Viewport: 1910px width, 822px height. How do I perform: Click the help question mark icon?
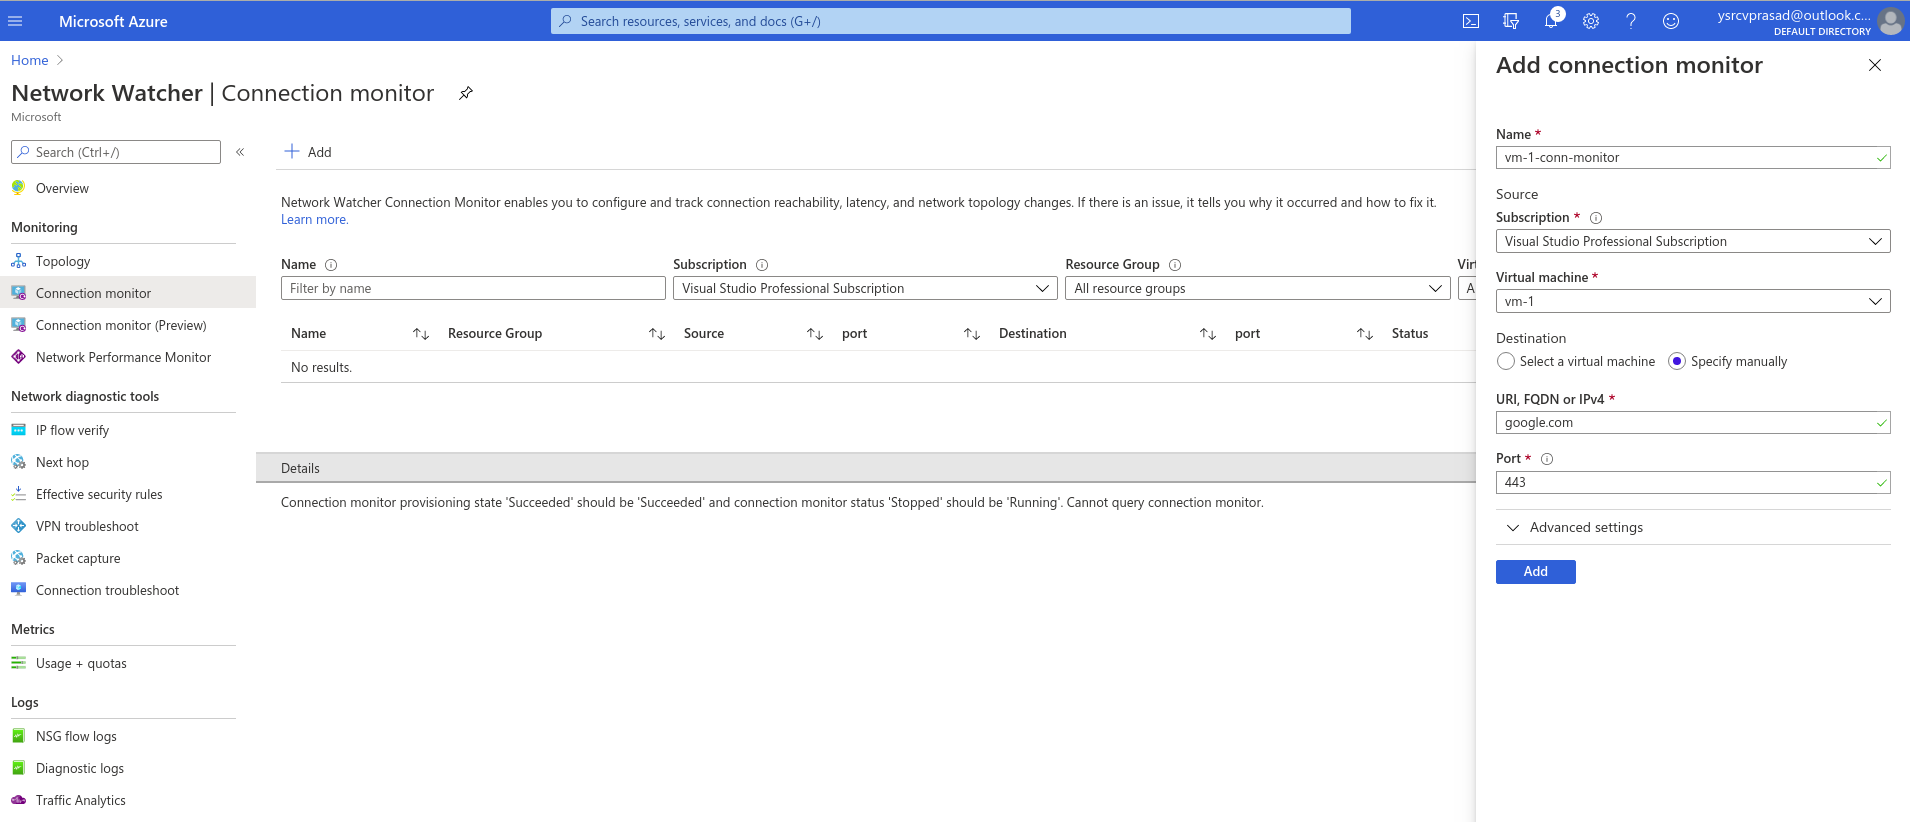click(1631, 21)
